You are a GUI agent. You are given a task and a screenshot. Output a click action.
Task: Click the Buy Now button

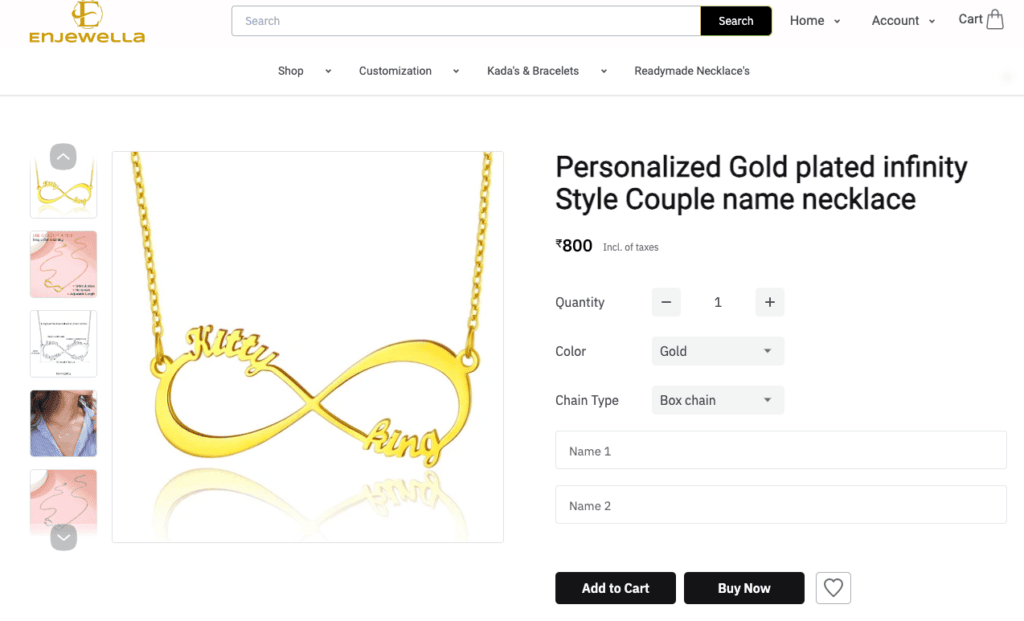pyautogui.click(x=744, y=588)
